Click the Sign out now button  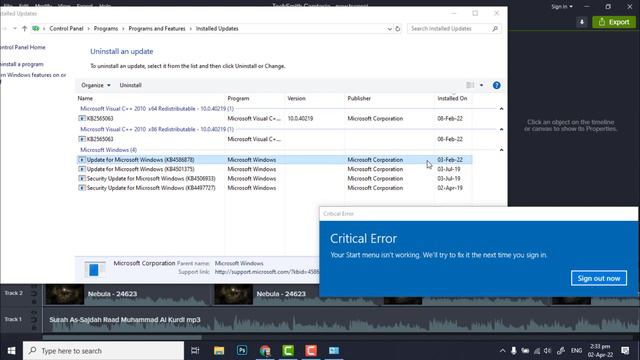point(599,278)
